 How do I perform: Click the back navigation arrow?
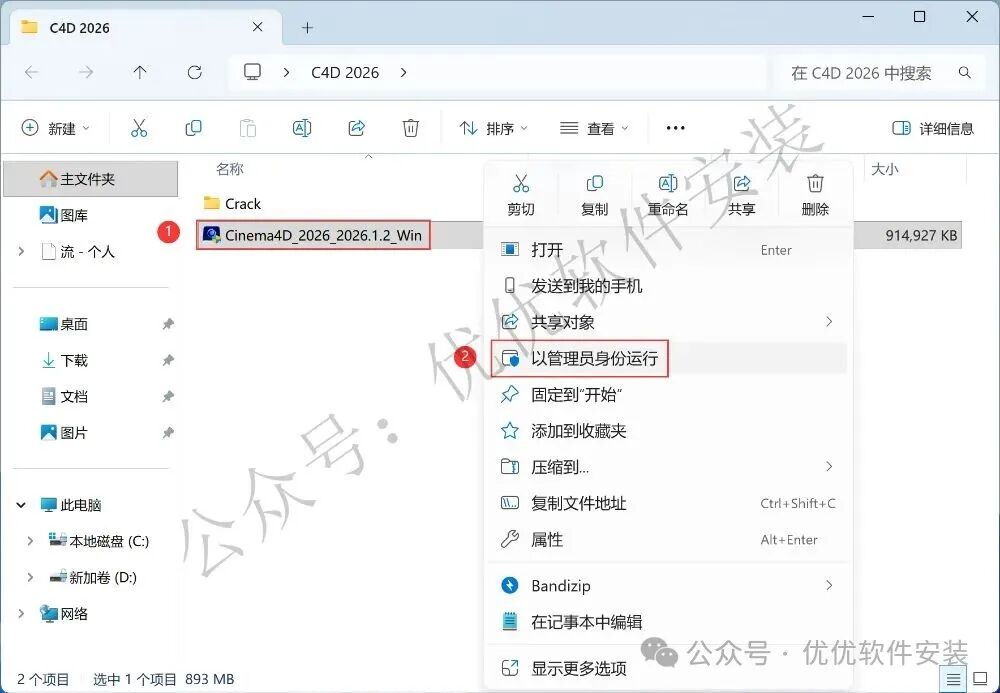coord(31,73)
